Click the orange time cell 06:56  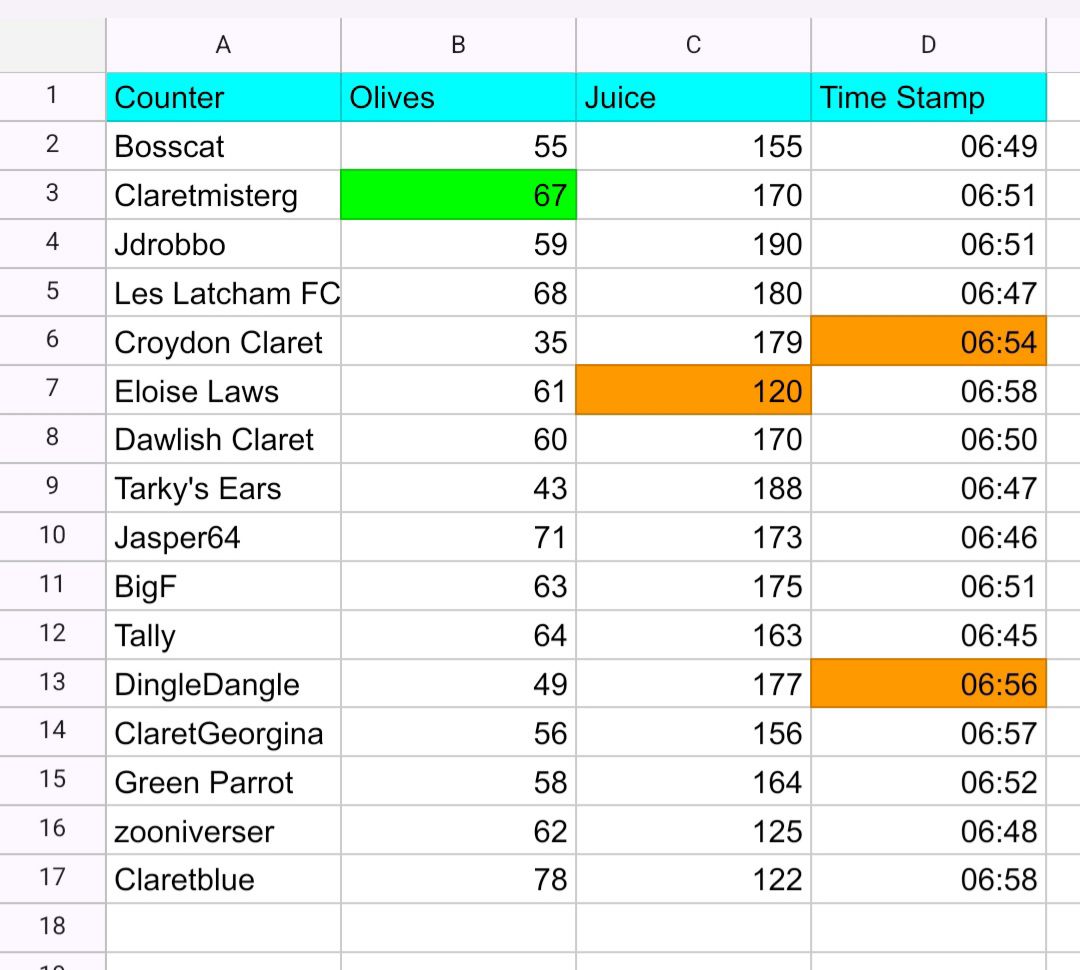point(928,684)
